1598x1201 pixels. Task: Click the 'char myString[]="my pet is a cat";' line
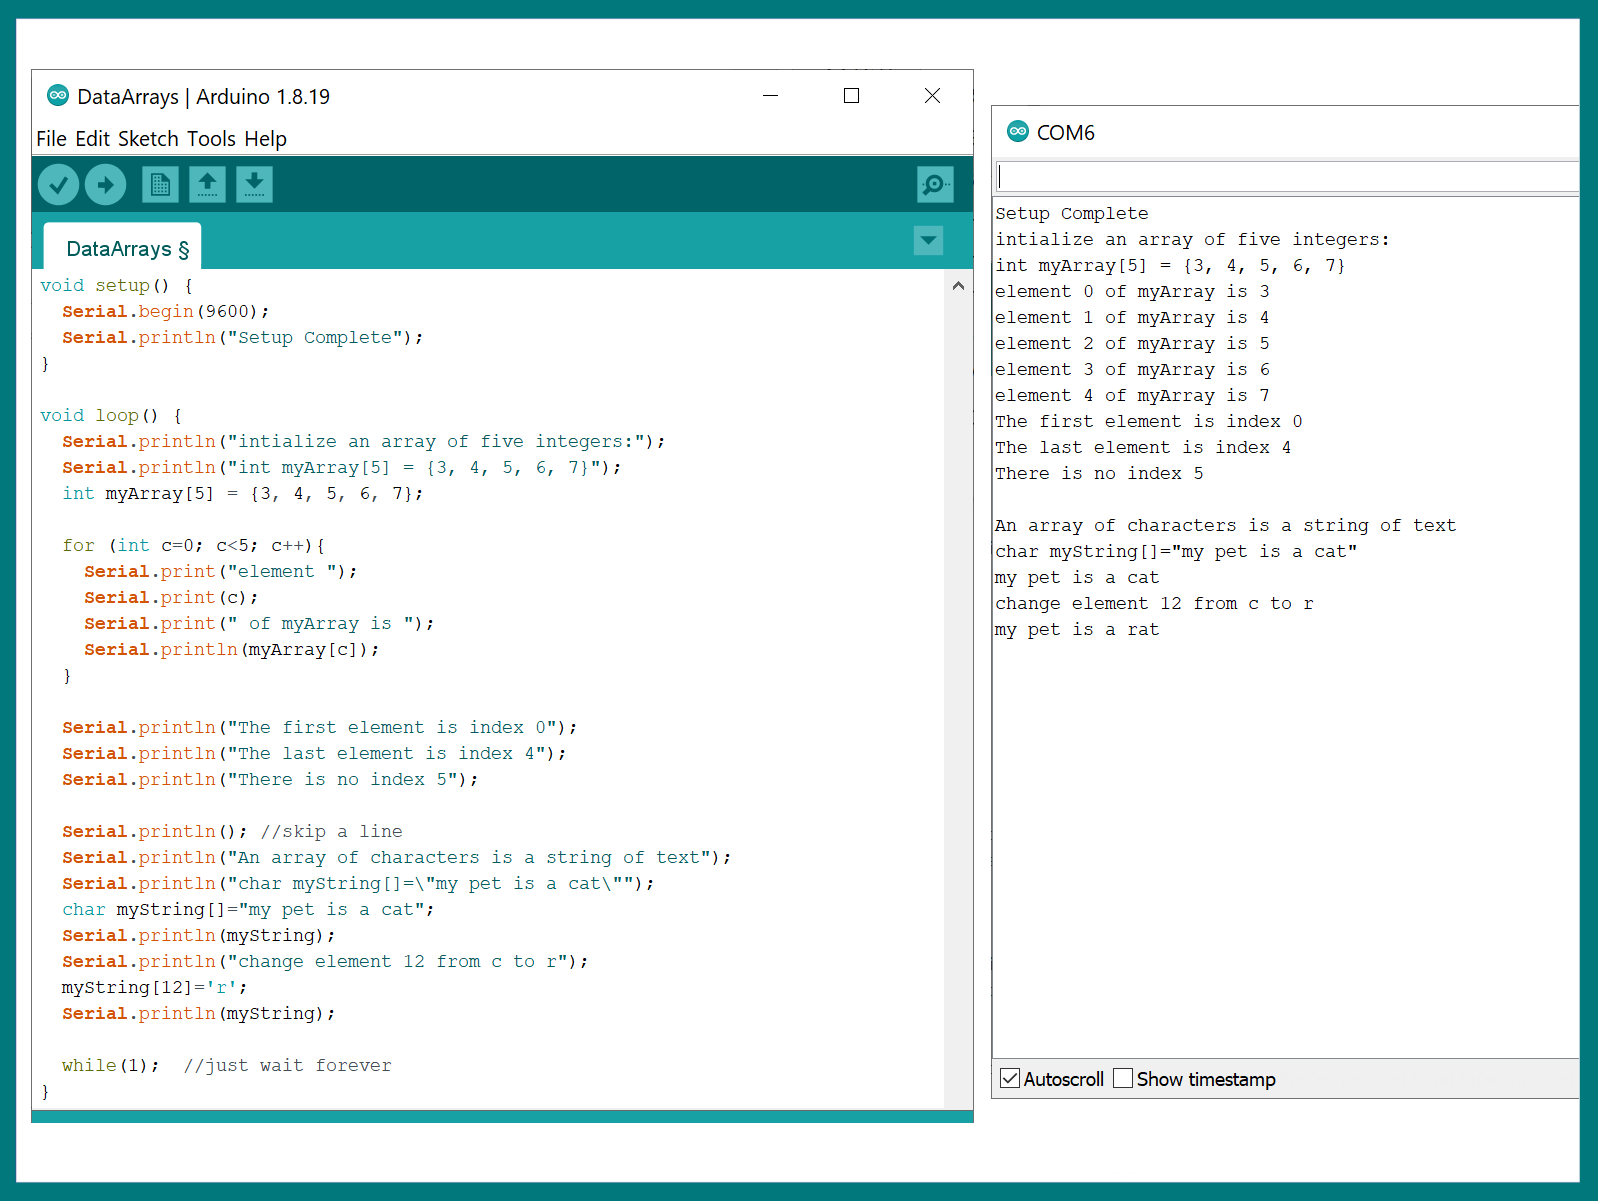coord(248,910)
